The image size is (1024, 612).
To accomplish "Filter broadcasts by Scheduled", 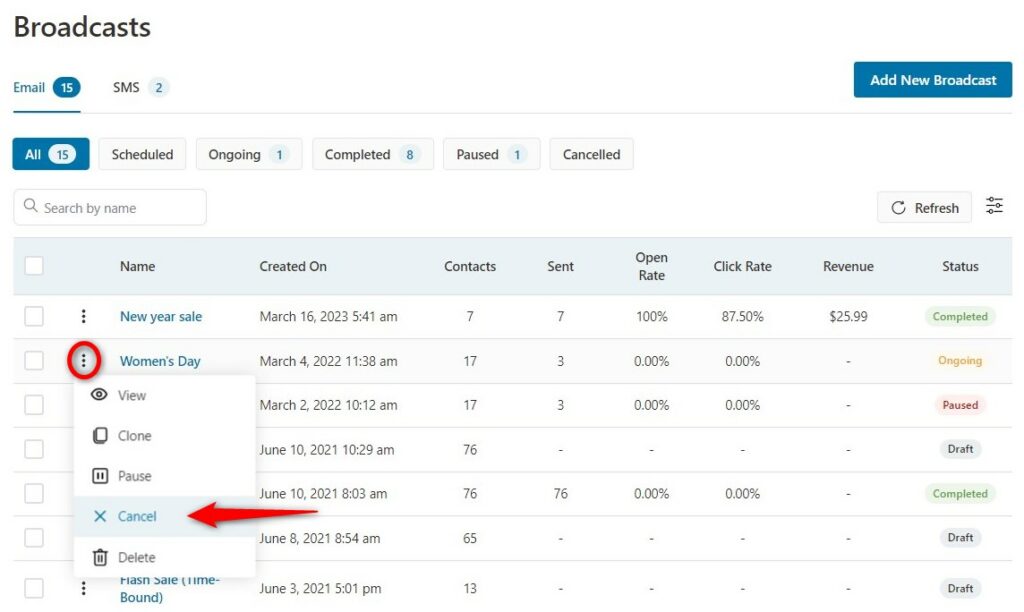I will tap(142, 154).
